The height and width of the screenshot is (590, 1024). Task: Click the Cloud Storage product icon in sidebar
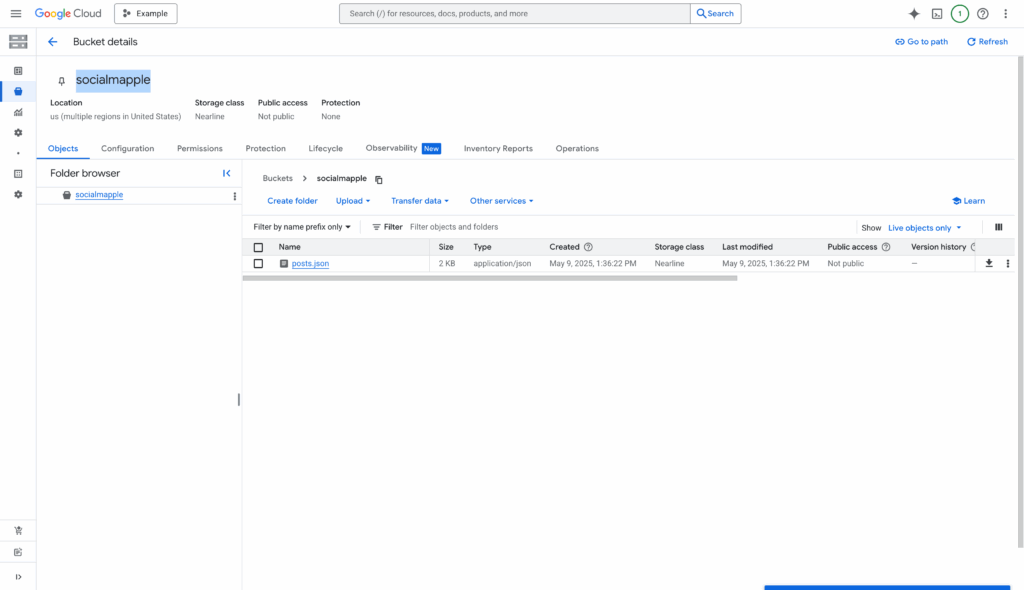[18, 42]
